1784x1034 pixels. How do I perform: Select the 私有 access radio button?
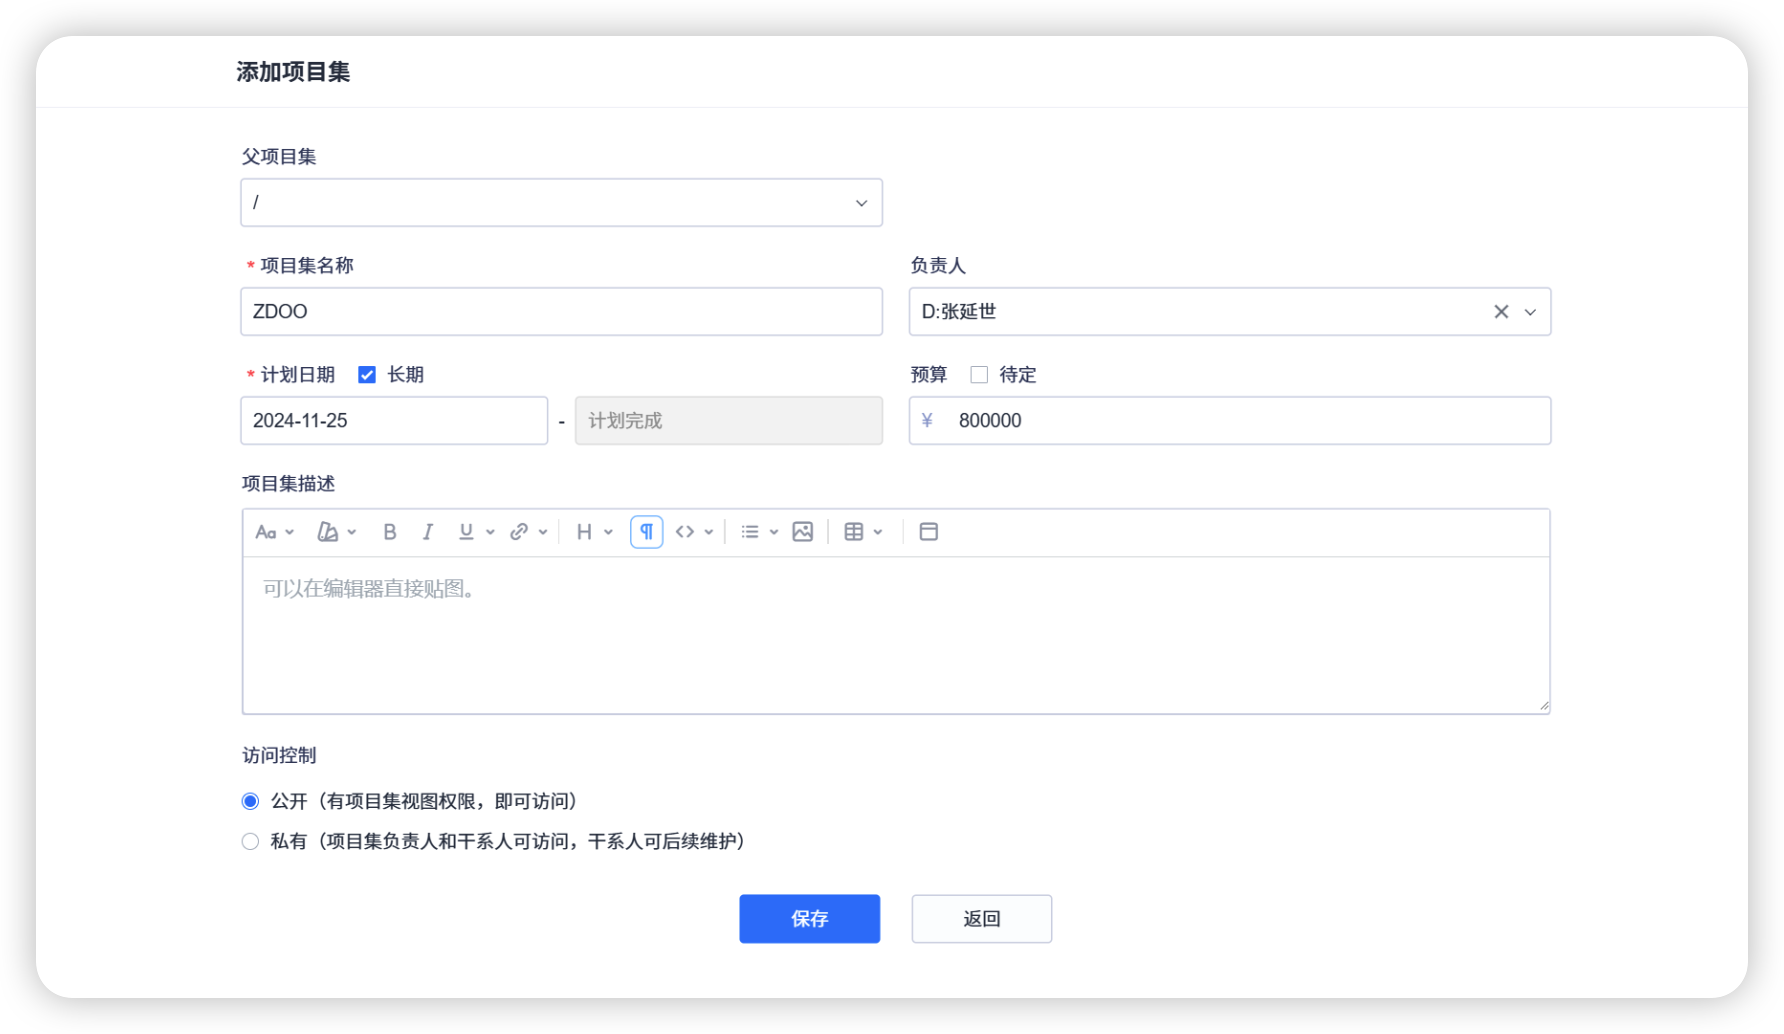tap(250, 842)
